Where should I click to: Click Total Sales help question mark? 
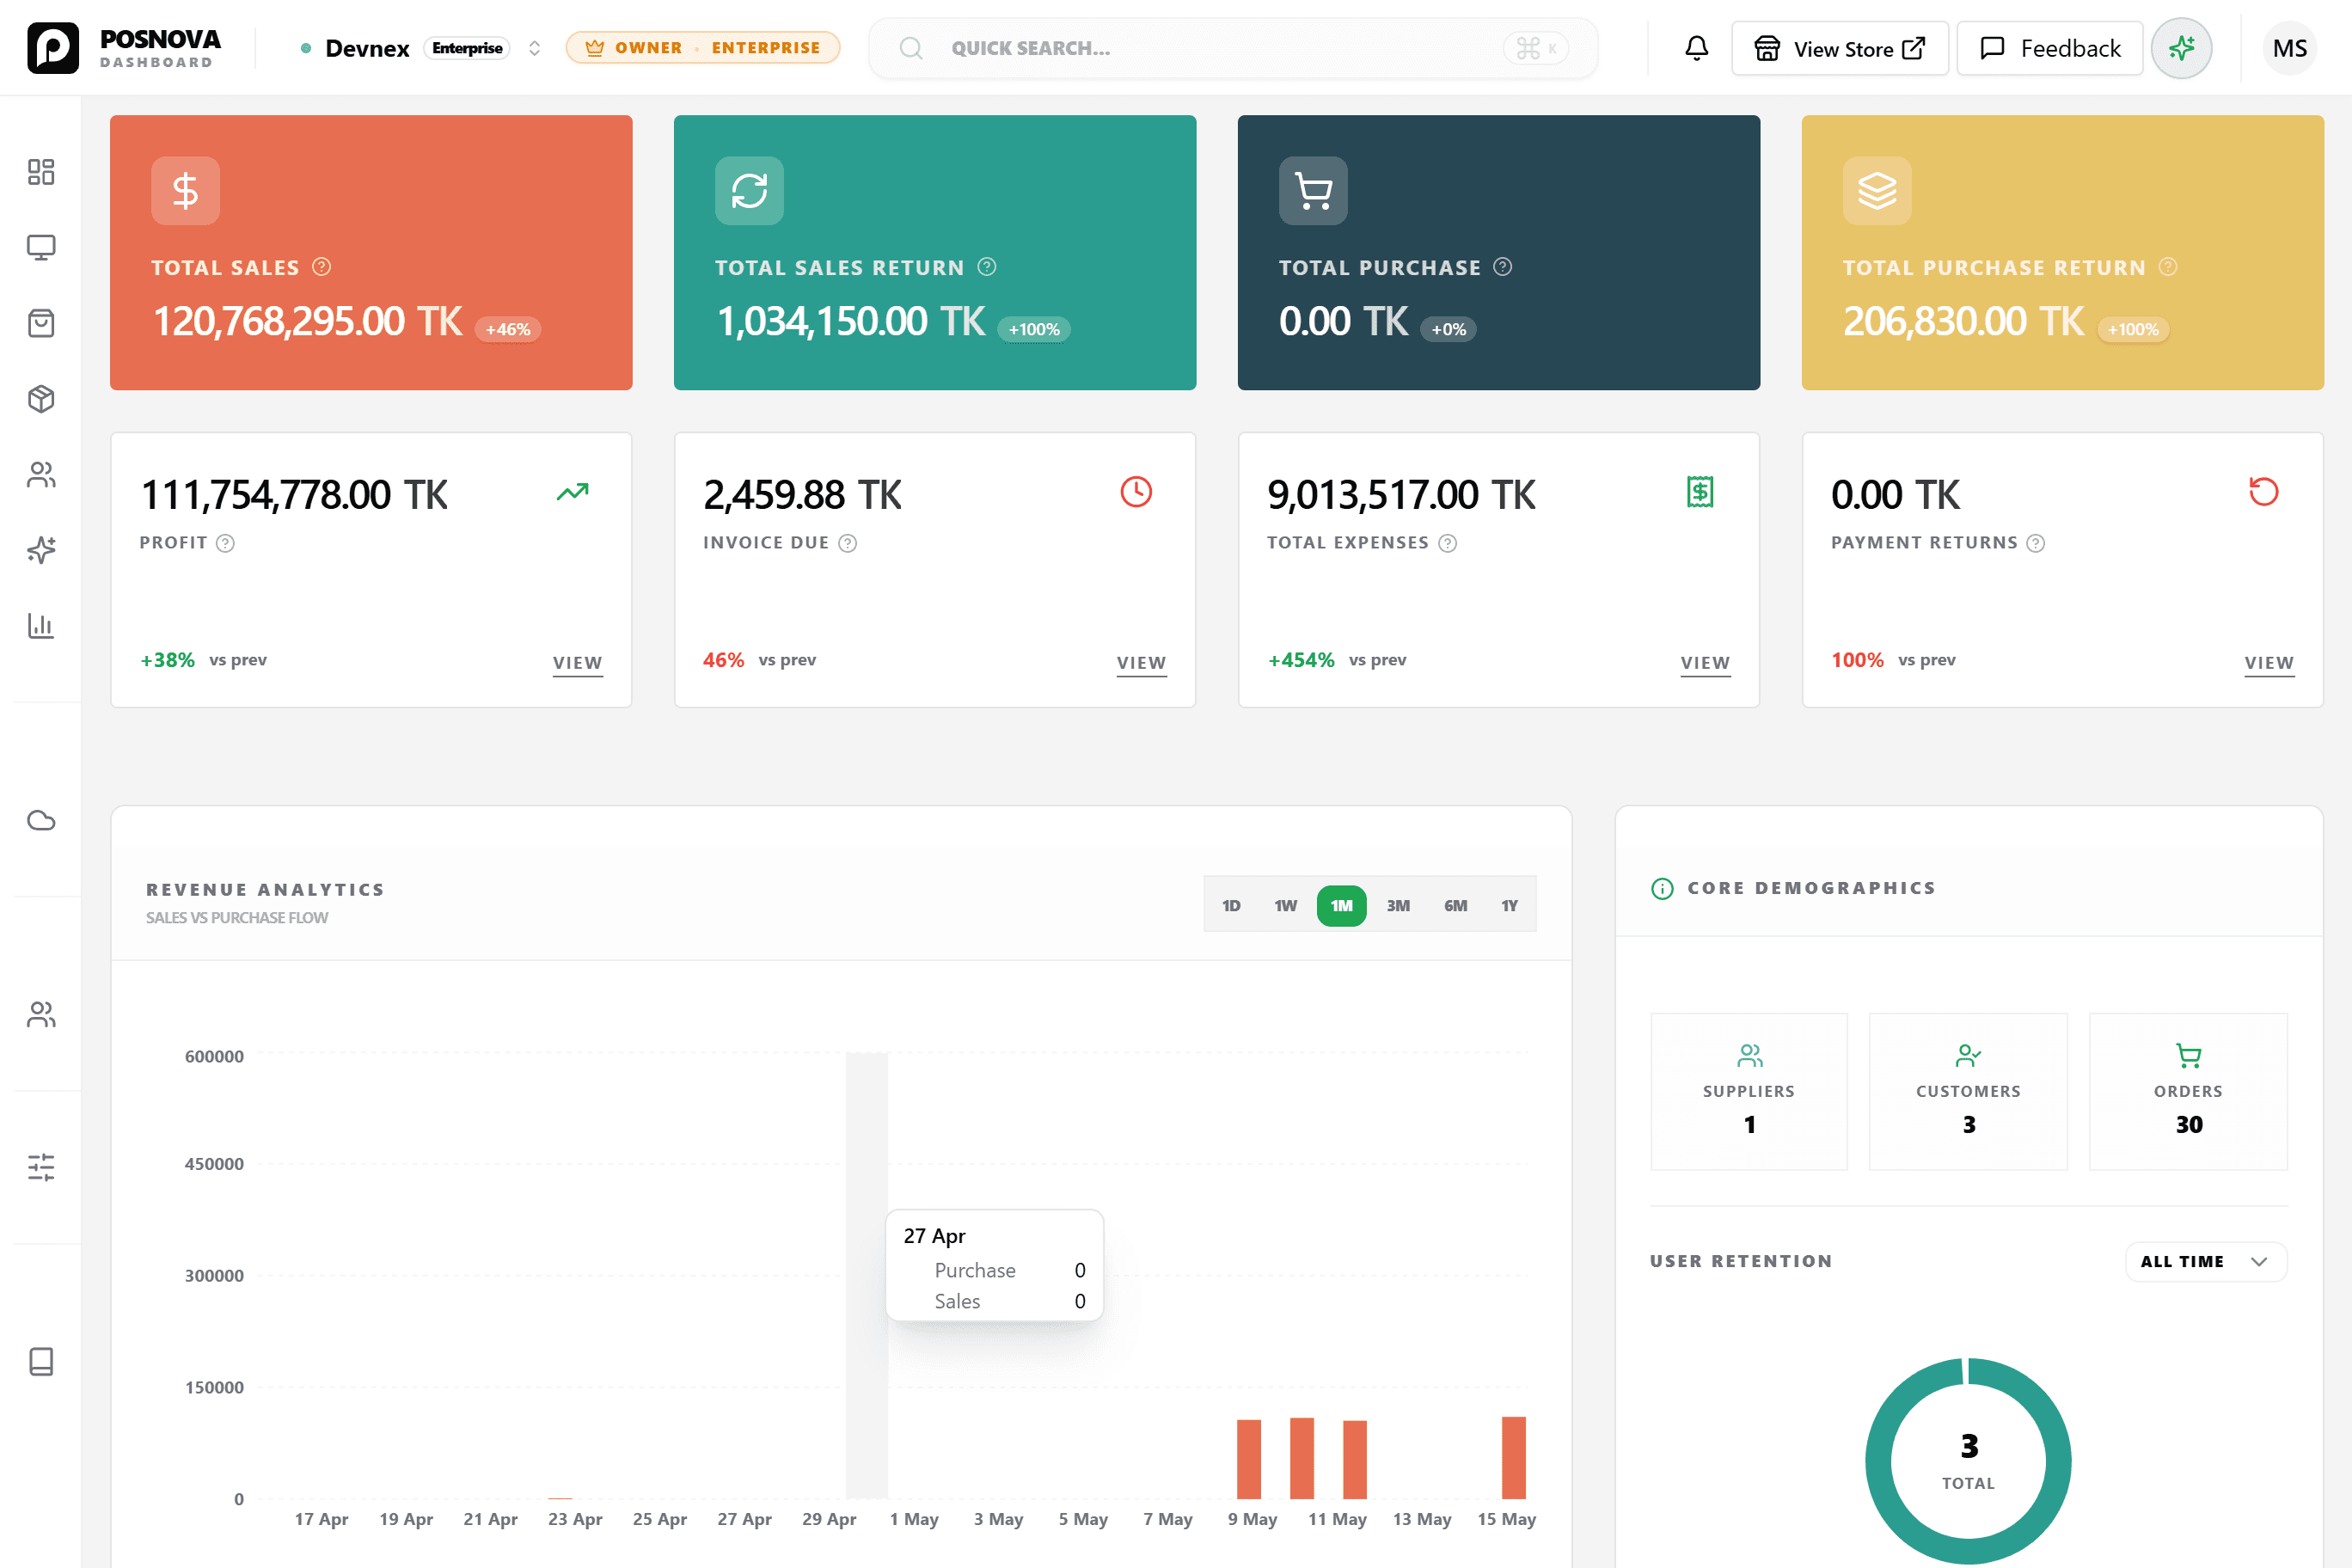(x=321, y=267)
